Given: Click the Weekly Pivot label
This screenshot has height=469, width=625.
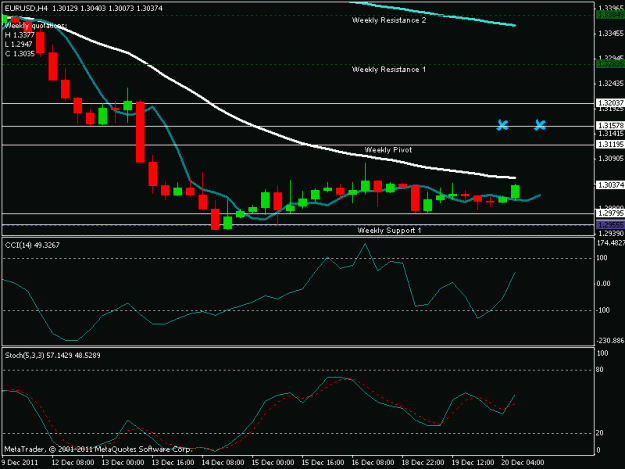Looking at the screenshot, I should 388,150.
